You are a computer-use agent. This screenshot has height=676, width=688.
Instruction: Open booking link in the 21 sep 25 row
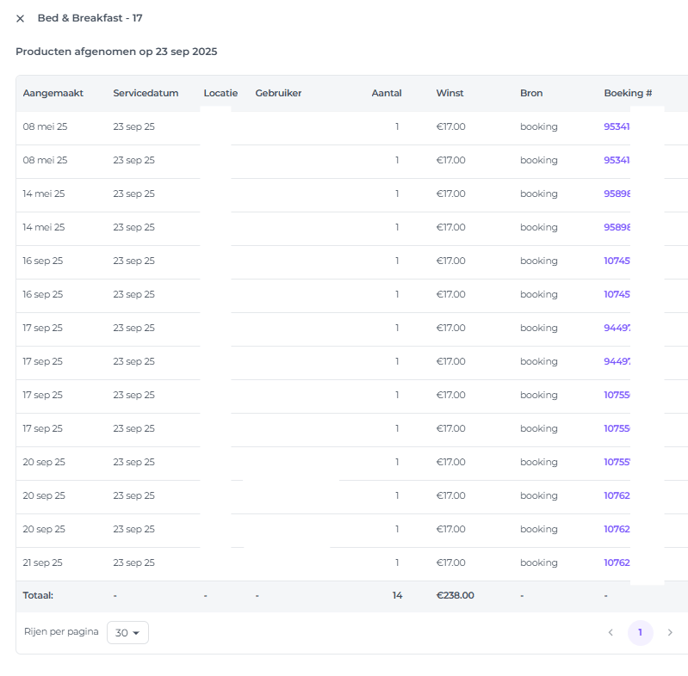click(616, 563)
